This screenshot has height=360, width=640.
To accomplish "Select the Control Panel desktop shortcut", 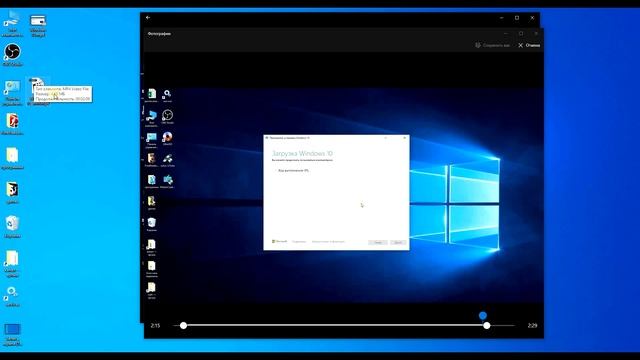I will click(12, 93).
